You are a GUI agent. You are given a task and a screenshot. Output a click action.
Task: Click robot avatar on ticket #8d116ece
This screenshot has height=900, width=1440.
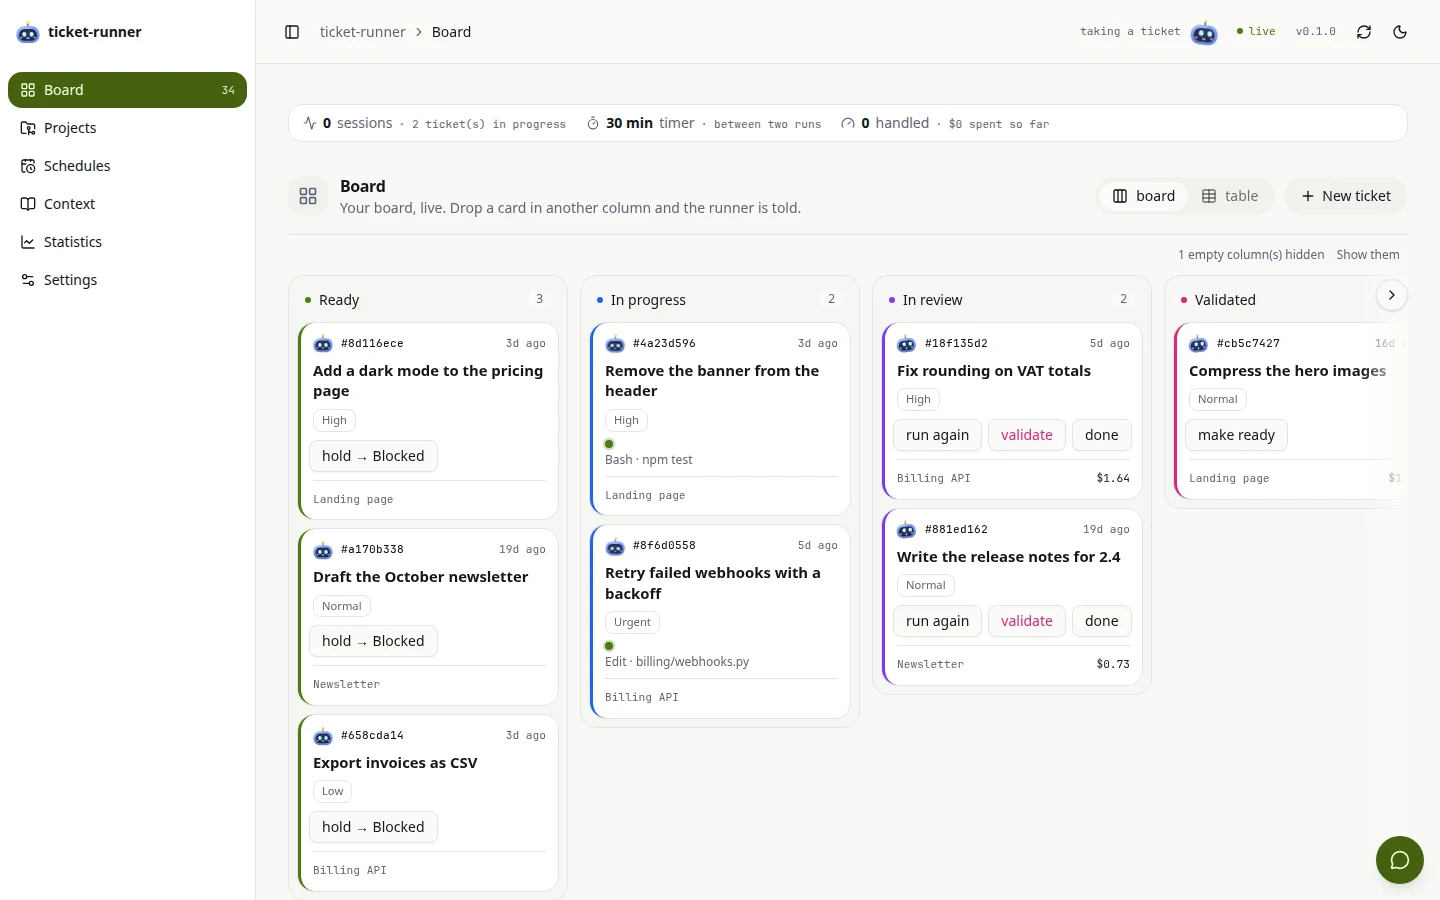click(x=323, y=344)
